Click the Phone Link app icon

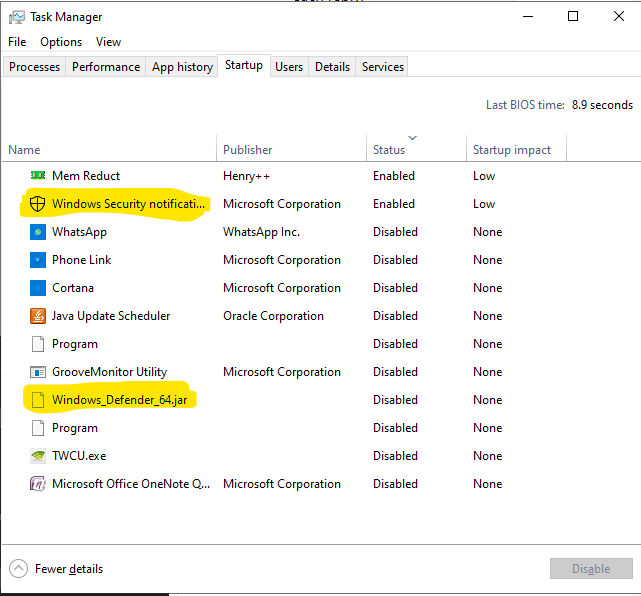point(38,260)
